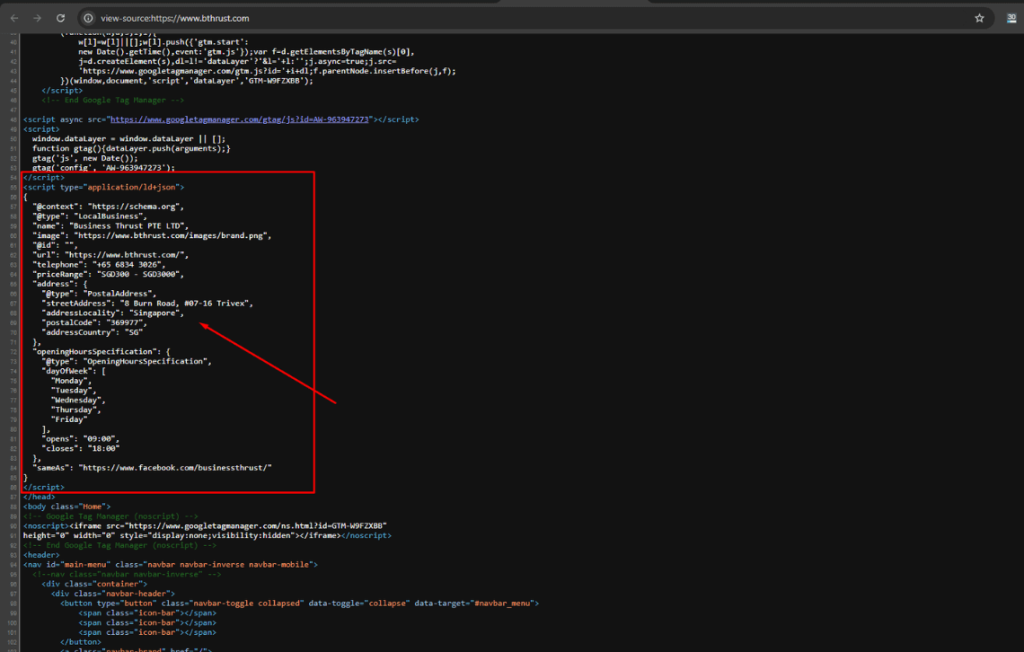The image size is (1024, 652).
Task: Click the gtag('config', 'AW-963947273') line
Action: click(x=104, y=168)
